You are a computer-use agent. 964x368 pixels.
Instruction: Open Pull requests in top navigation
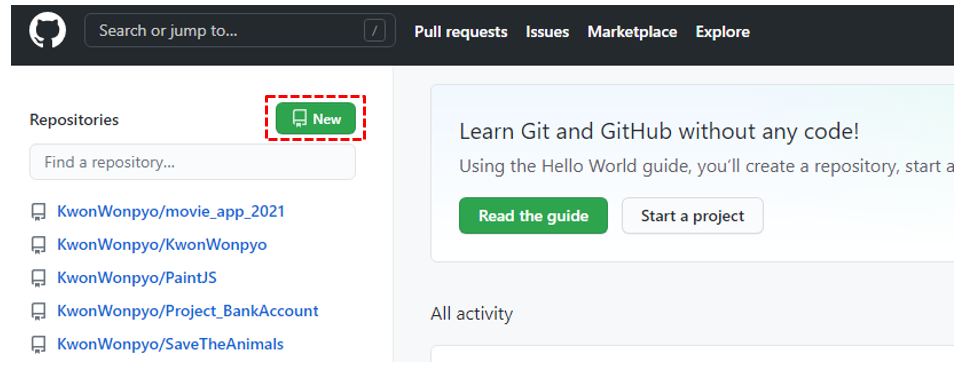[x=460, y=32]
